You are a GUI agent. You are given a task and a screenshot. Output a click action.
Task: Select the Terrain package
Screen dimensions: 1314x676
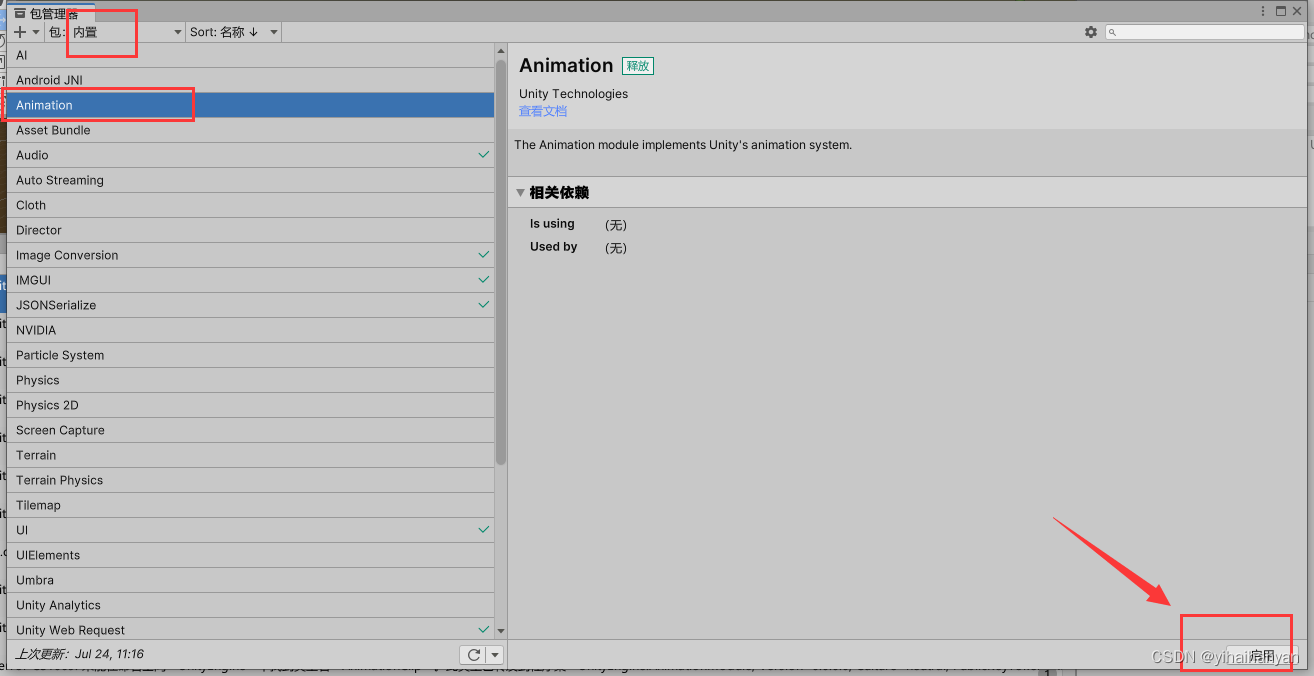(251, 455)
